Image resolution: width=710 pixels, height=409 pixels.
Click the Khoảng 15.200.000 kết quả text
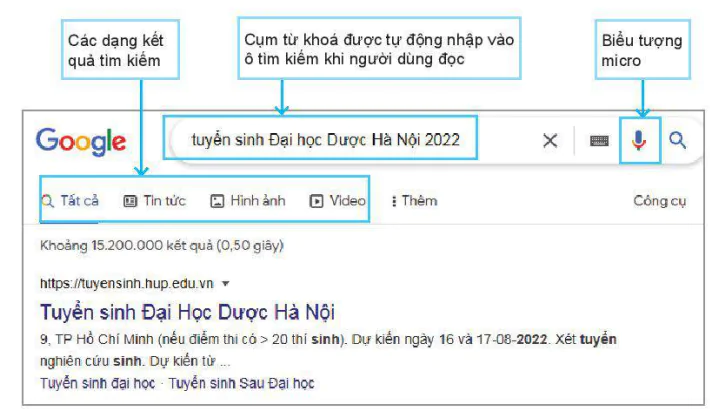(162, 245)
